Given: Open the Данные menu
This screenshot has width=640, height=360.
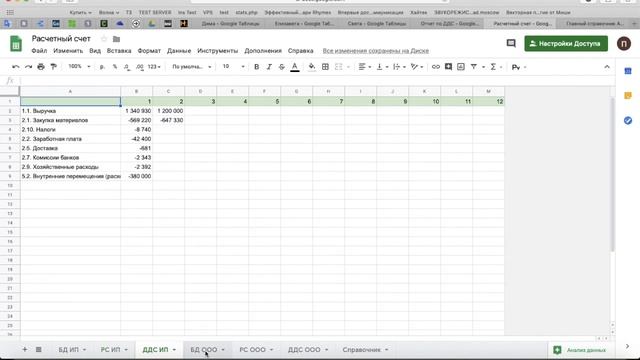Looking at the screenshot, I should pos(179,51).
